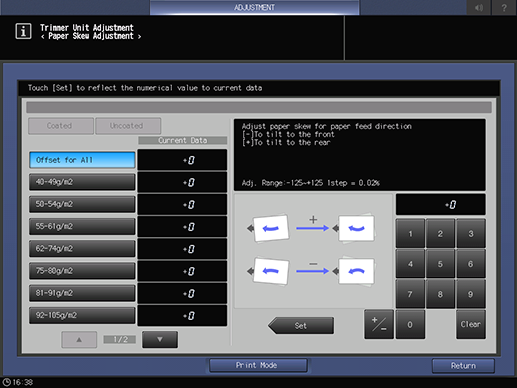Viewport: 517px width, 388px height.
Task: Tap the 92-105g/m2 current data value
Action: [182, 316]
